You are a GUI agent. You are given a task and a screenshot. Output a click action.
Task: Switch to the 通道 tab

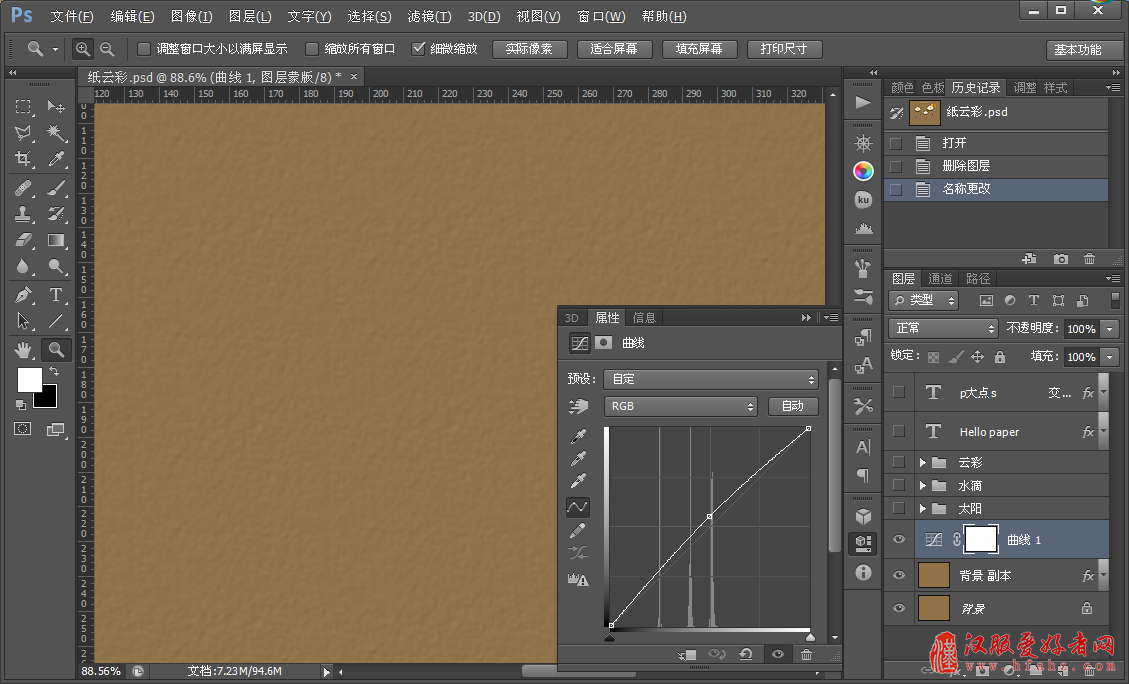tap(940, 279)
